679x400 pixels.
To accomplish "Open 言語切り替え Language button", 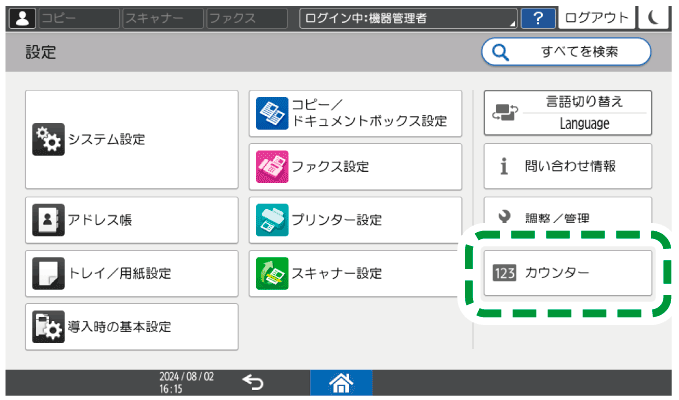I will [568, 113].
